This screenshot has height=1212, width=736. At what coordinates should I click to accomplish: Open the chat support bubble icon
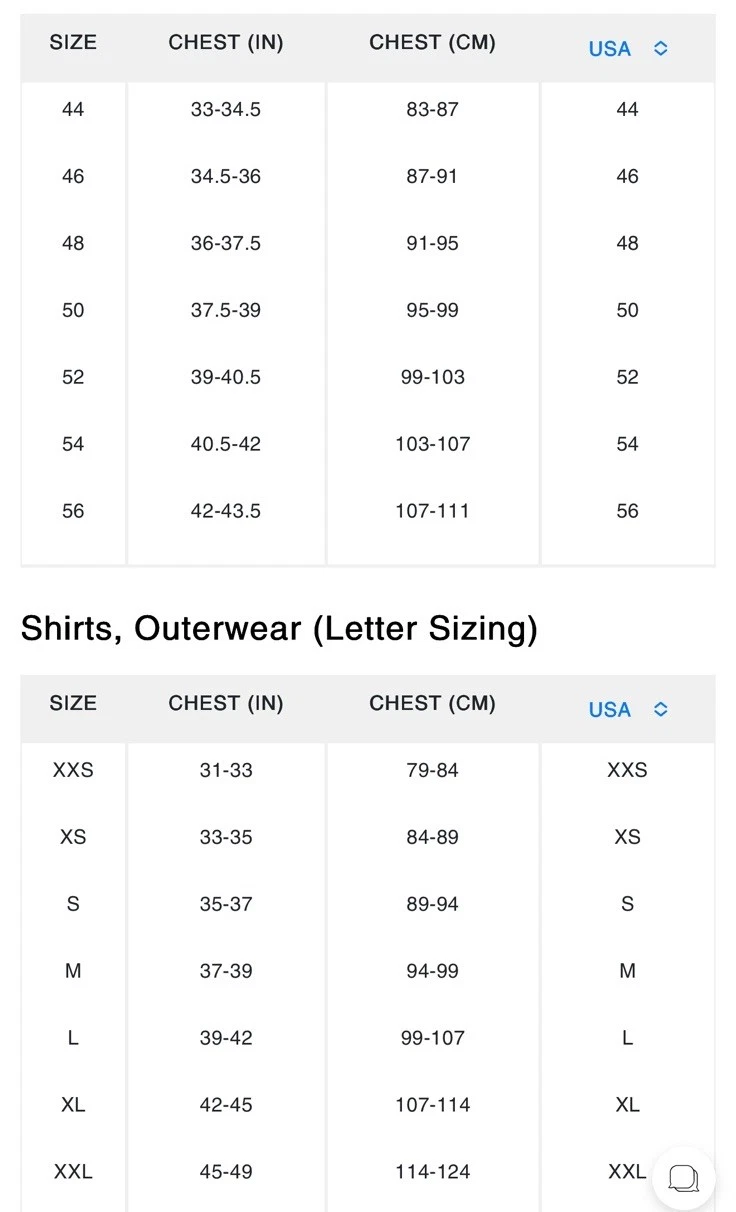683,1177
